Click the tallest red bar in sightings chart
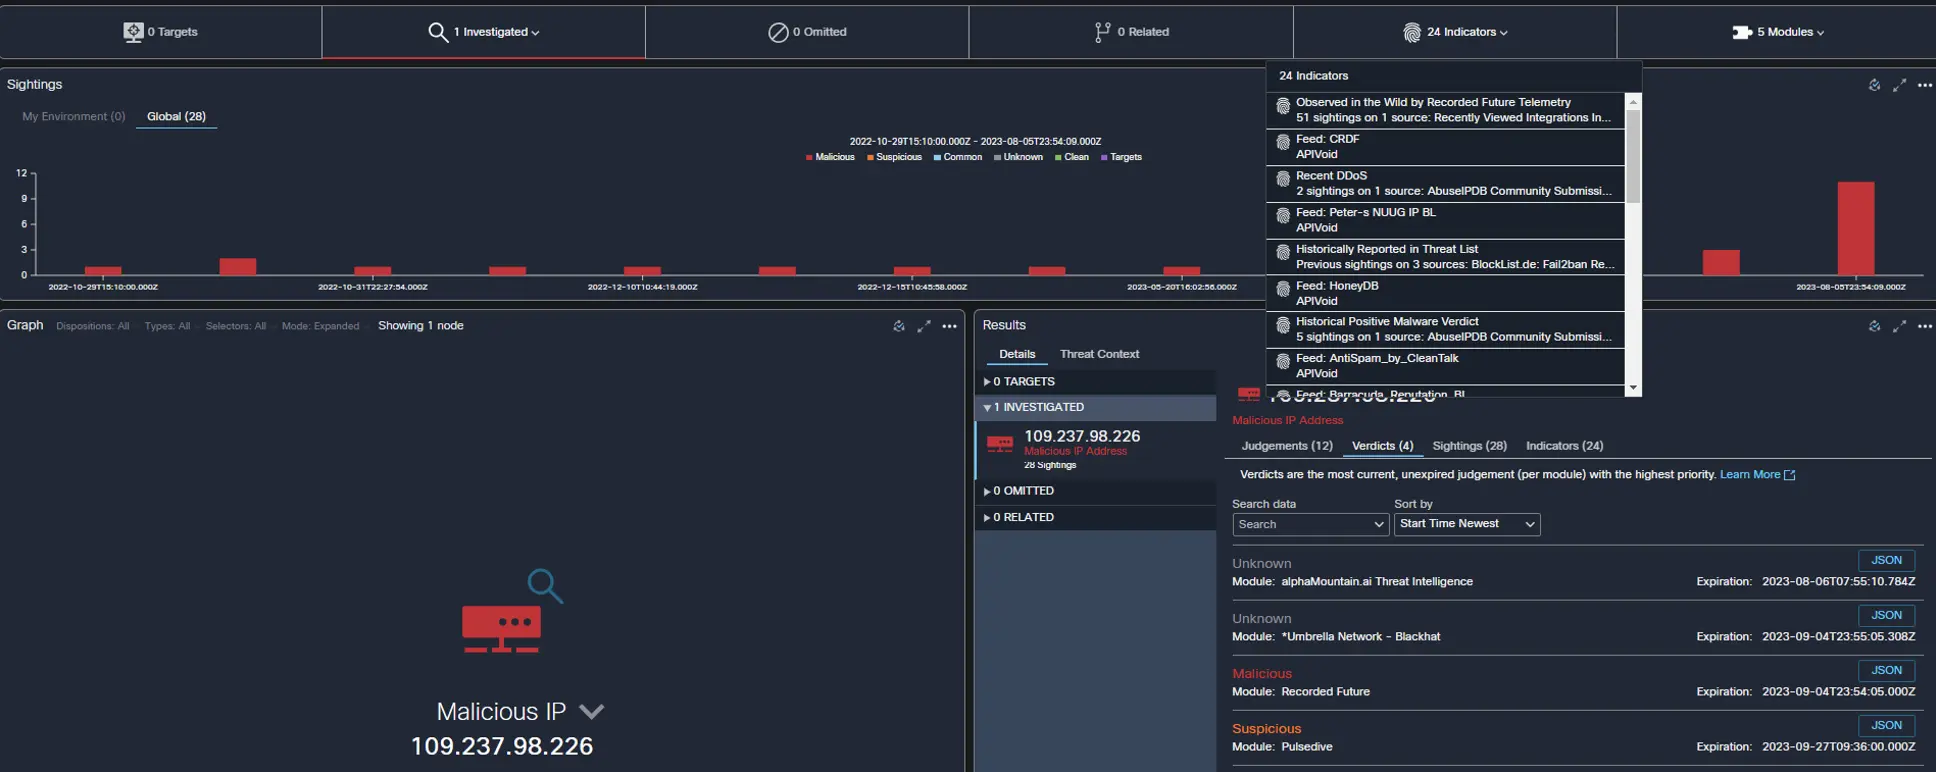1936x772 pixels. [x=1855, y=228]
